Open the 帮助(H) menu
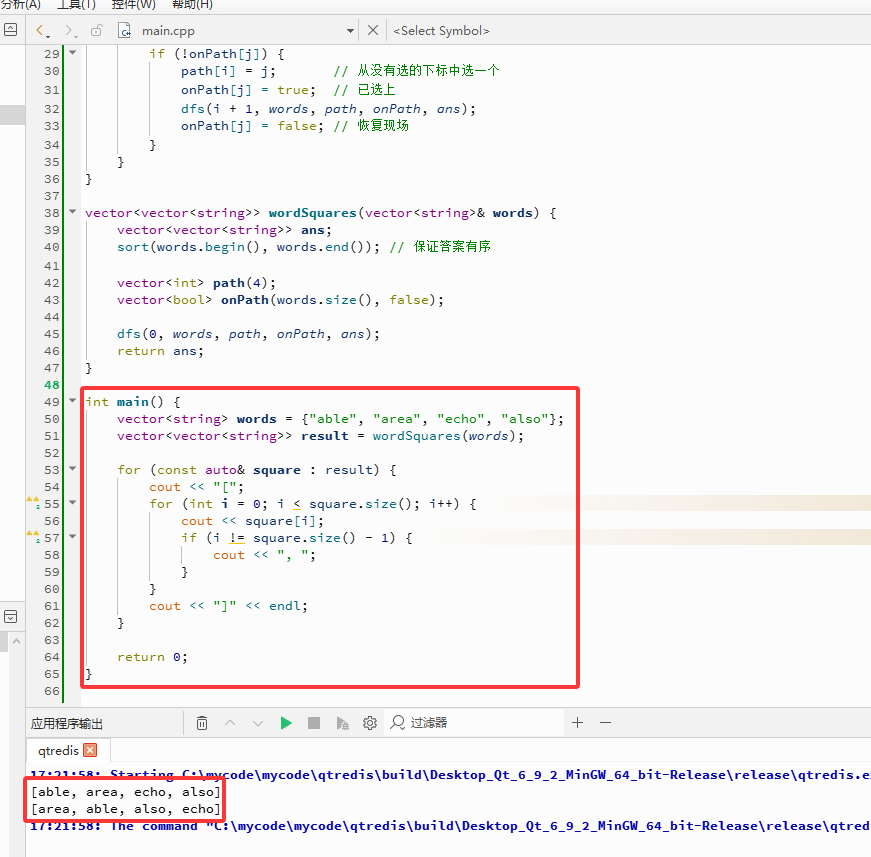The image size is (871, 857). pyautogui.click(x=192, y=4)
